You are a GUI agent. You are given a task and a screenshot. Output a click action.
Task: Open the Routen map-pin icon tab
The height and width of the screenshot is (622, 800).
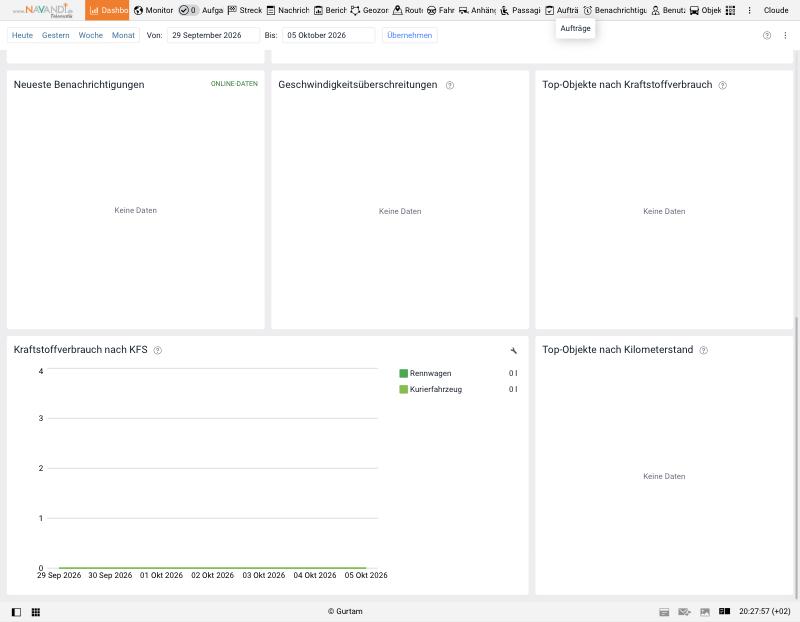pyautogui.click(x=408, y=10)
